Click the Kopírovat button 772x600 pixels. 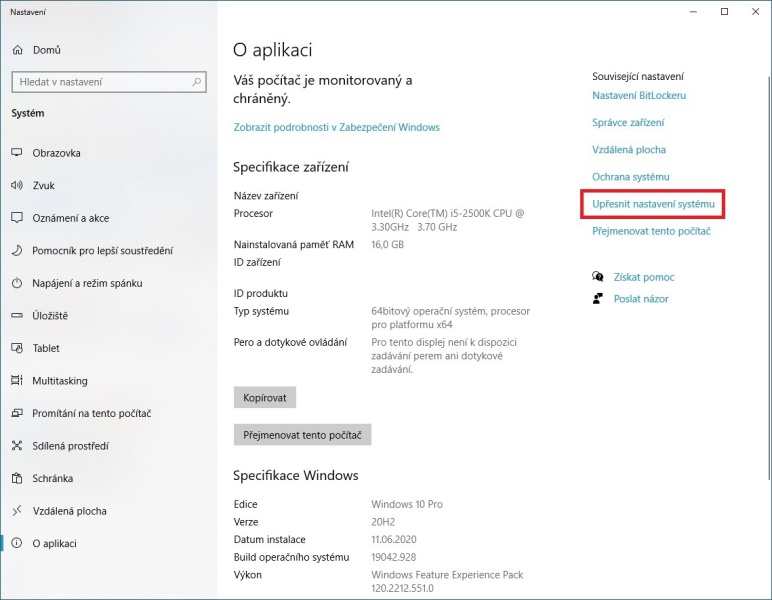coord(265,398)
